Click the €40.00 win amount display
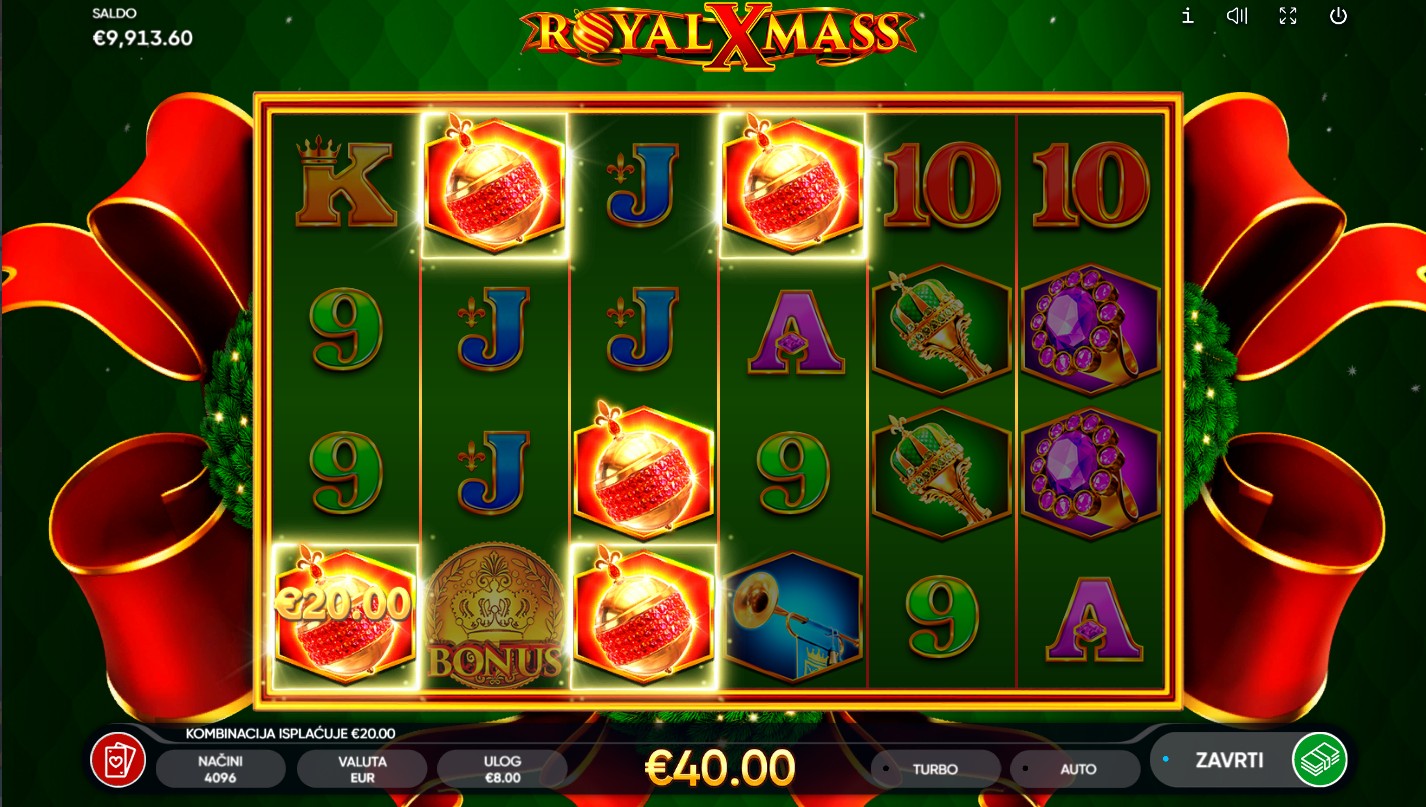 pyautogui.click(x=720, y=767)
